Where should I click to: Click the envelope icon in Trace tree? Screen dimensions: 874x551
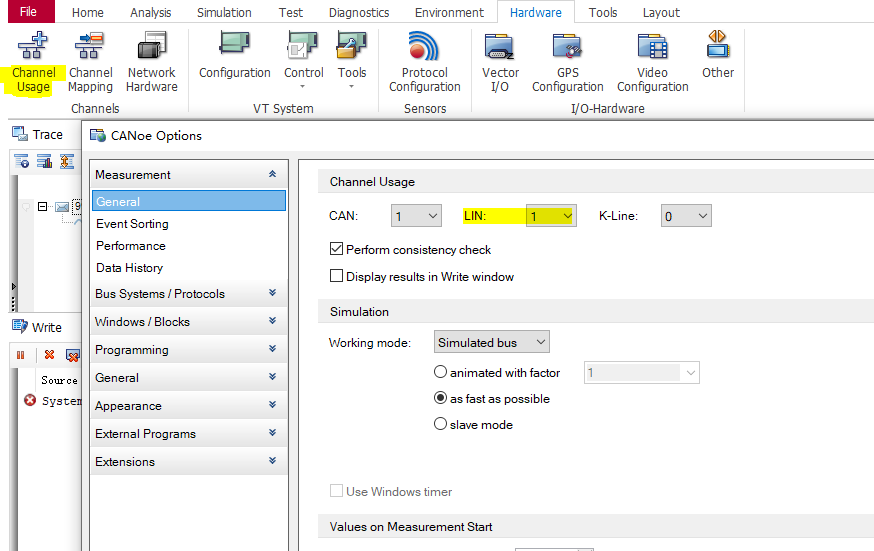62,207
